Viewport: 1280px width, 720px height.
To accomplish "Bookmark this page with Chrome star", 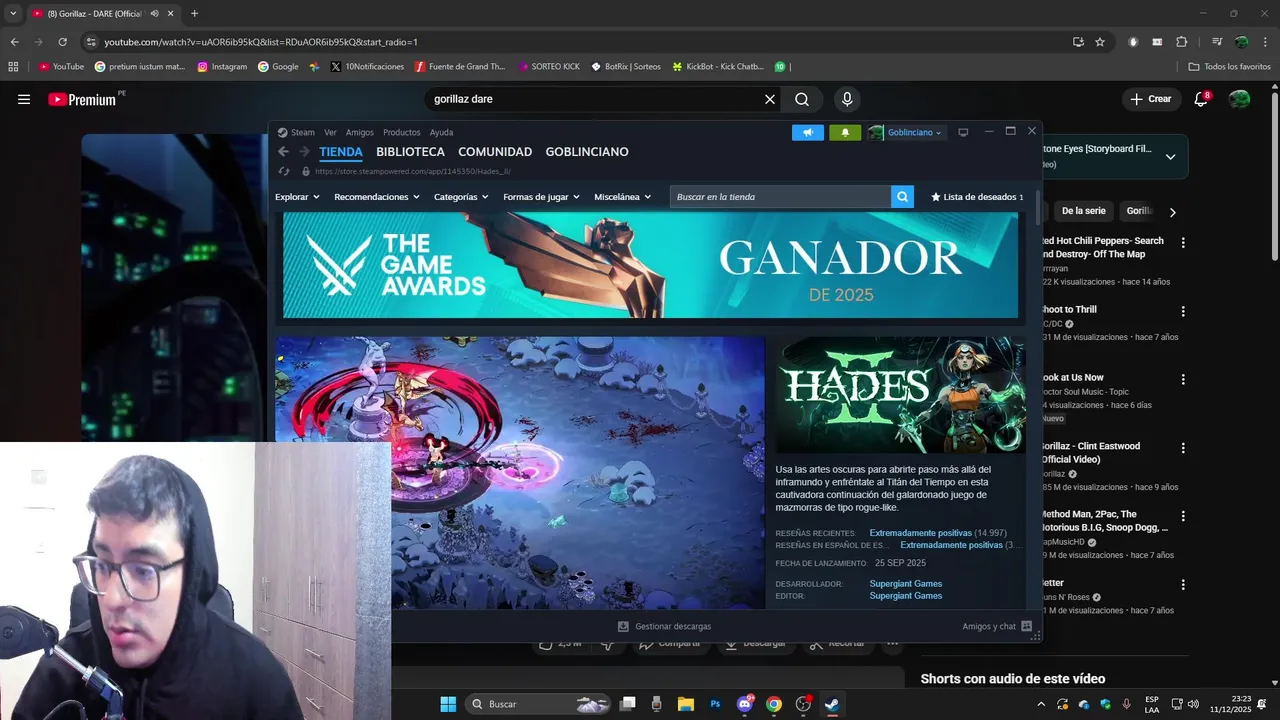I will click(x=1100, y=42).
